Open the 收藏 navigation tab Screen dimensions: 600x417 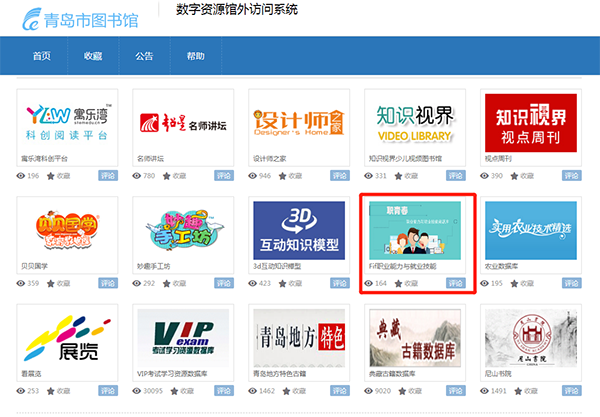click(x=93, y=56)
